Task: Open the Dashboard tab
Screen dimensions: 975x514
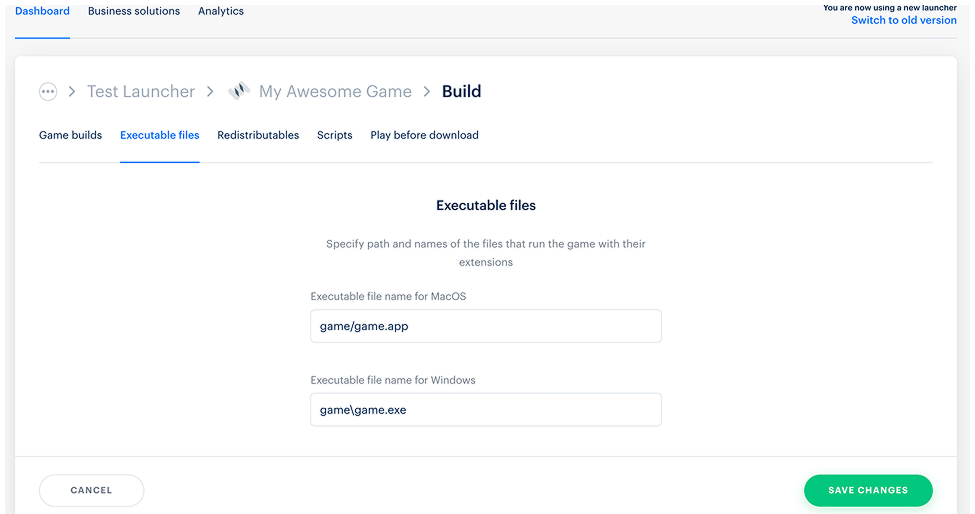Action: 42,11
